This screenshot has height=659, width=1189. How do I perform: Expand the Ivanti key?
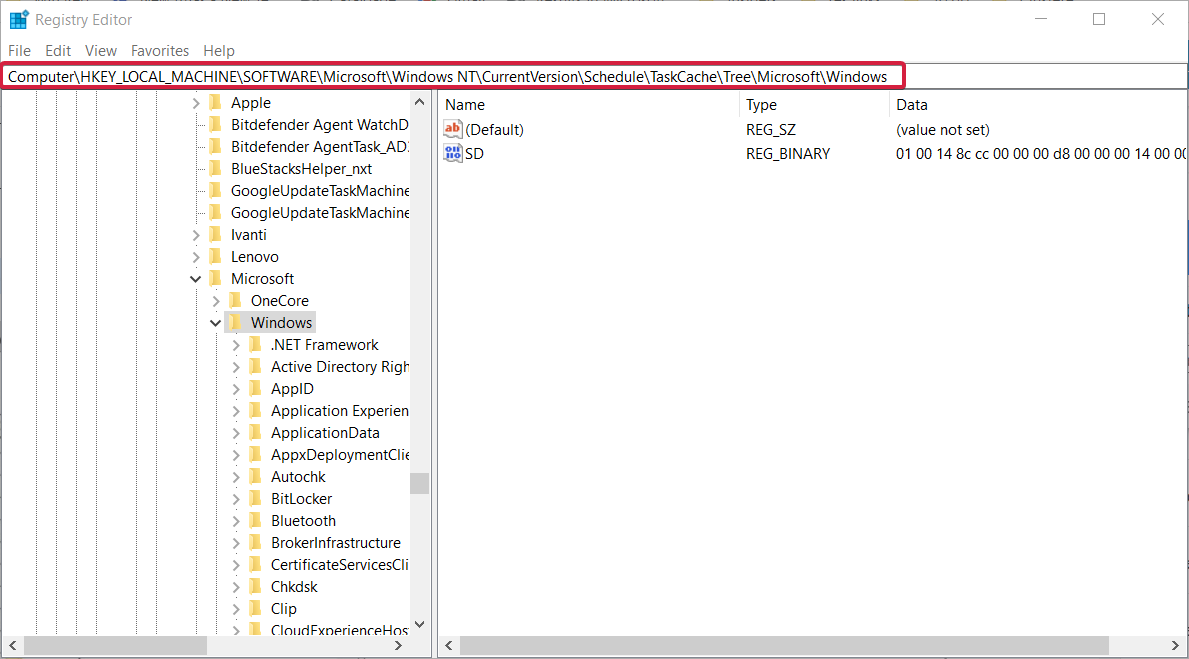[196, 235]
